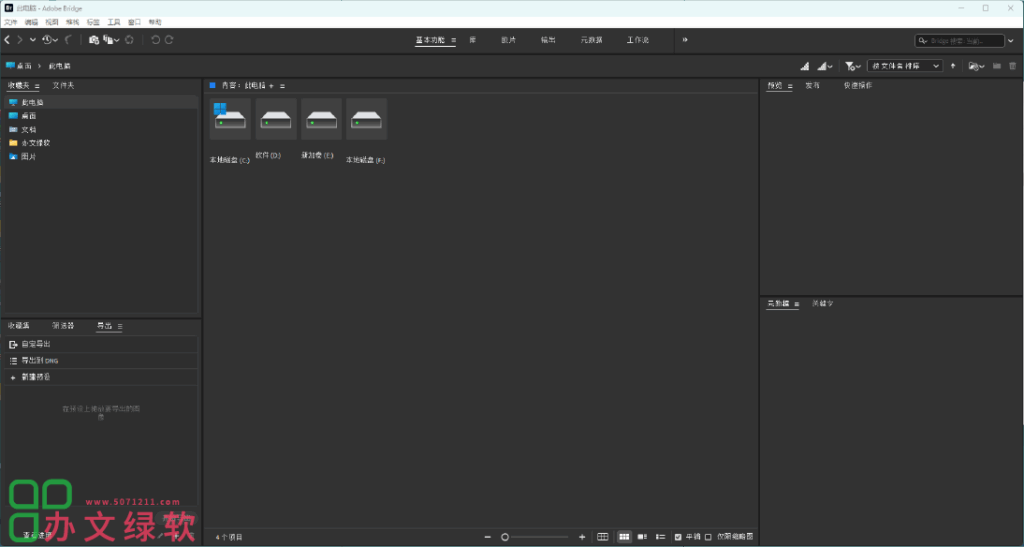Click 此电脑 in the path breadcrumb
The height and width of the screenshot is (547, 1024).
point(59,66)
